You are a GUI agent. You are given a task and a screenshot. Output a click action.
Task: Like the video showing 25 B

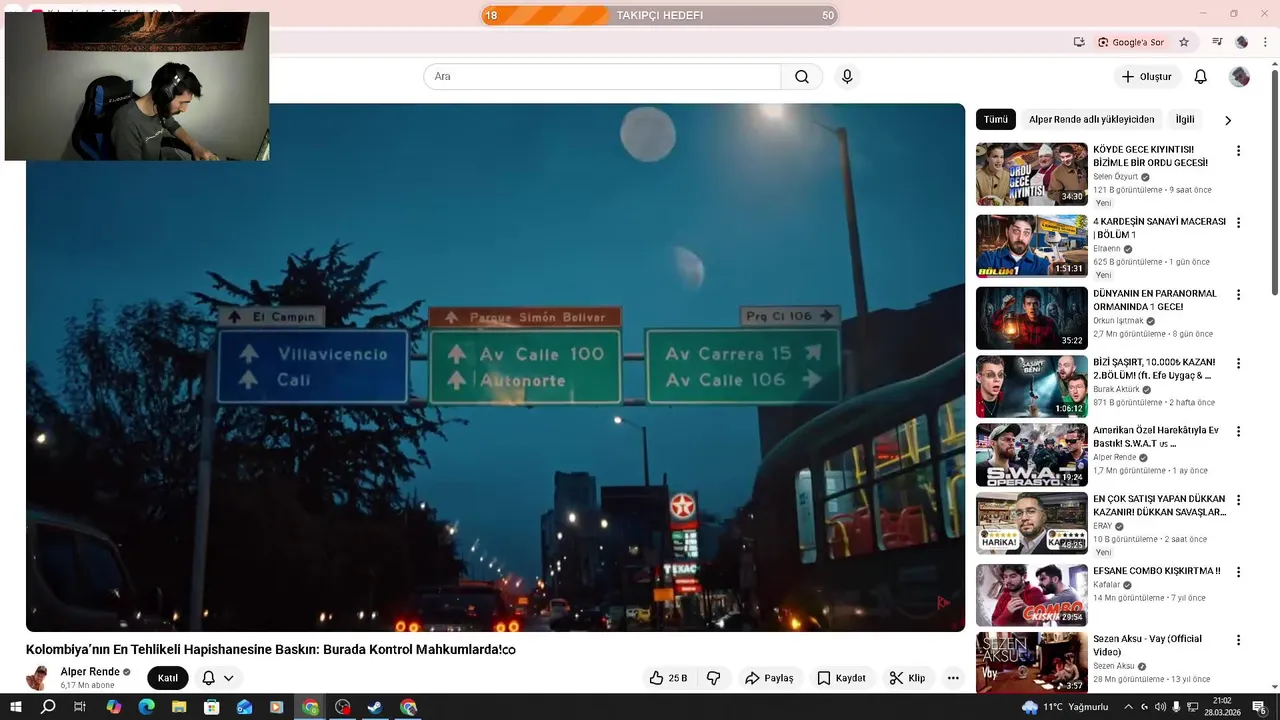[668, 678]
